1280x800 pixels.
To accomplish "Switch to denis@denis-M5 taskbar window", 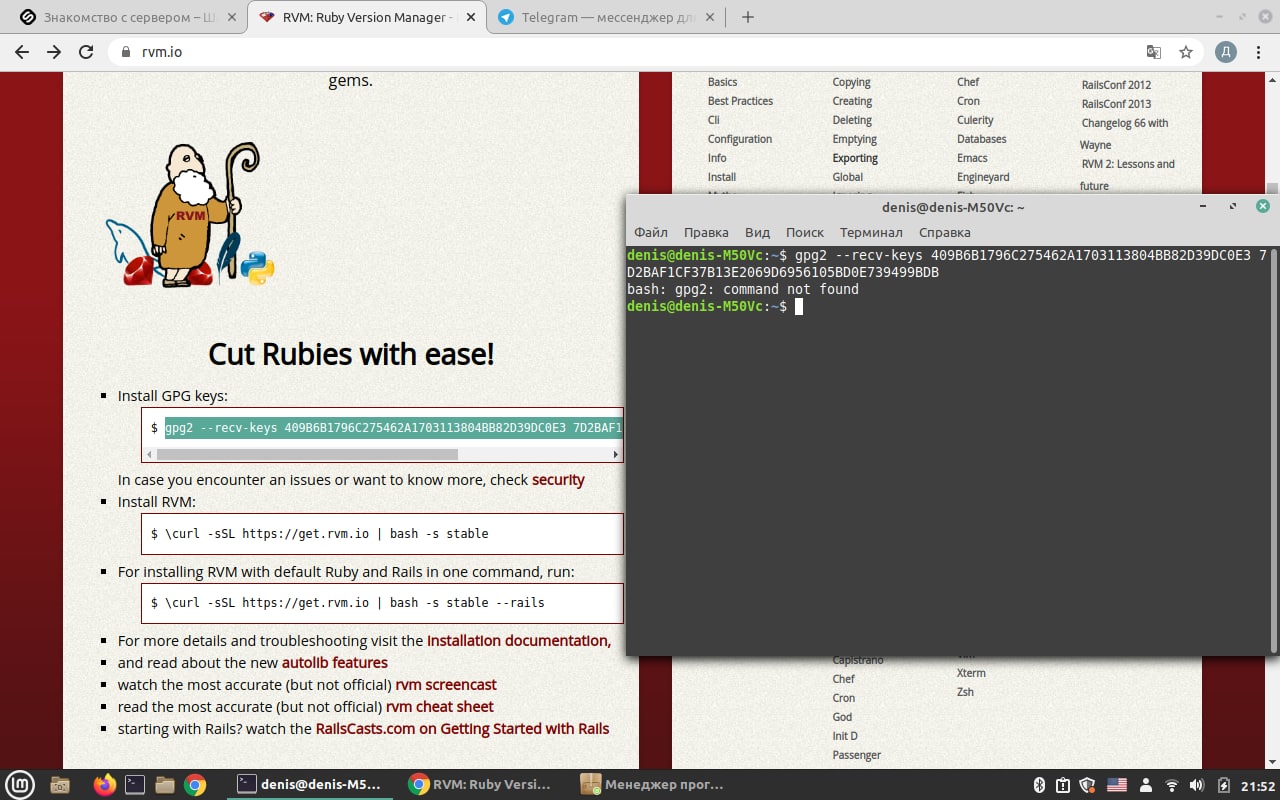I will (x=310, y=785).
